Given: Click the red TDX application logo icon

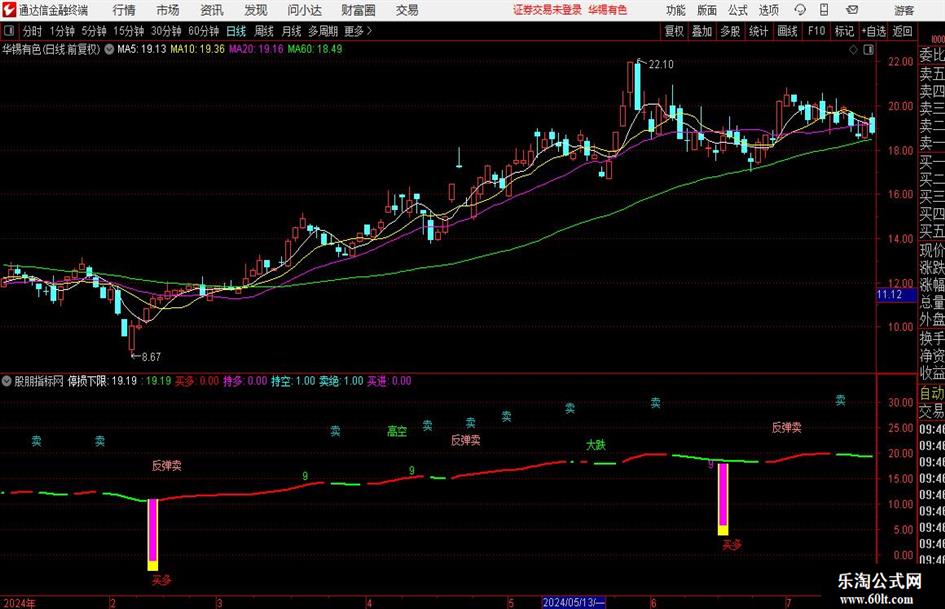Looking at the screenshot, I should click(x=9, y=10).
